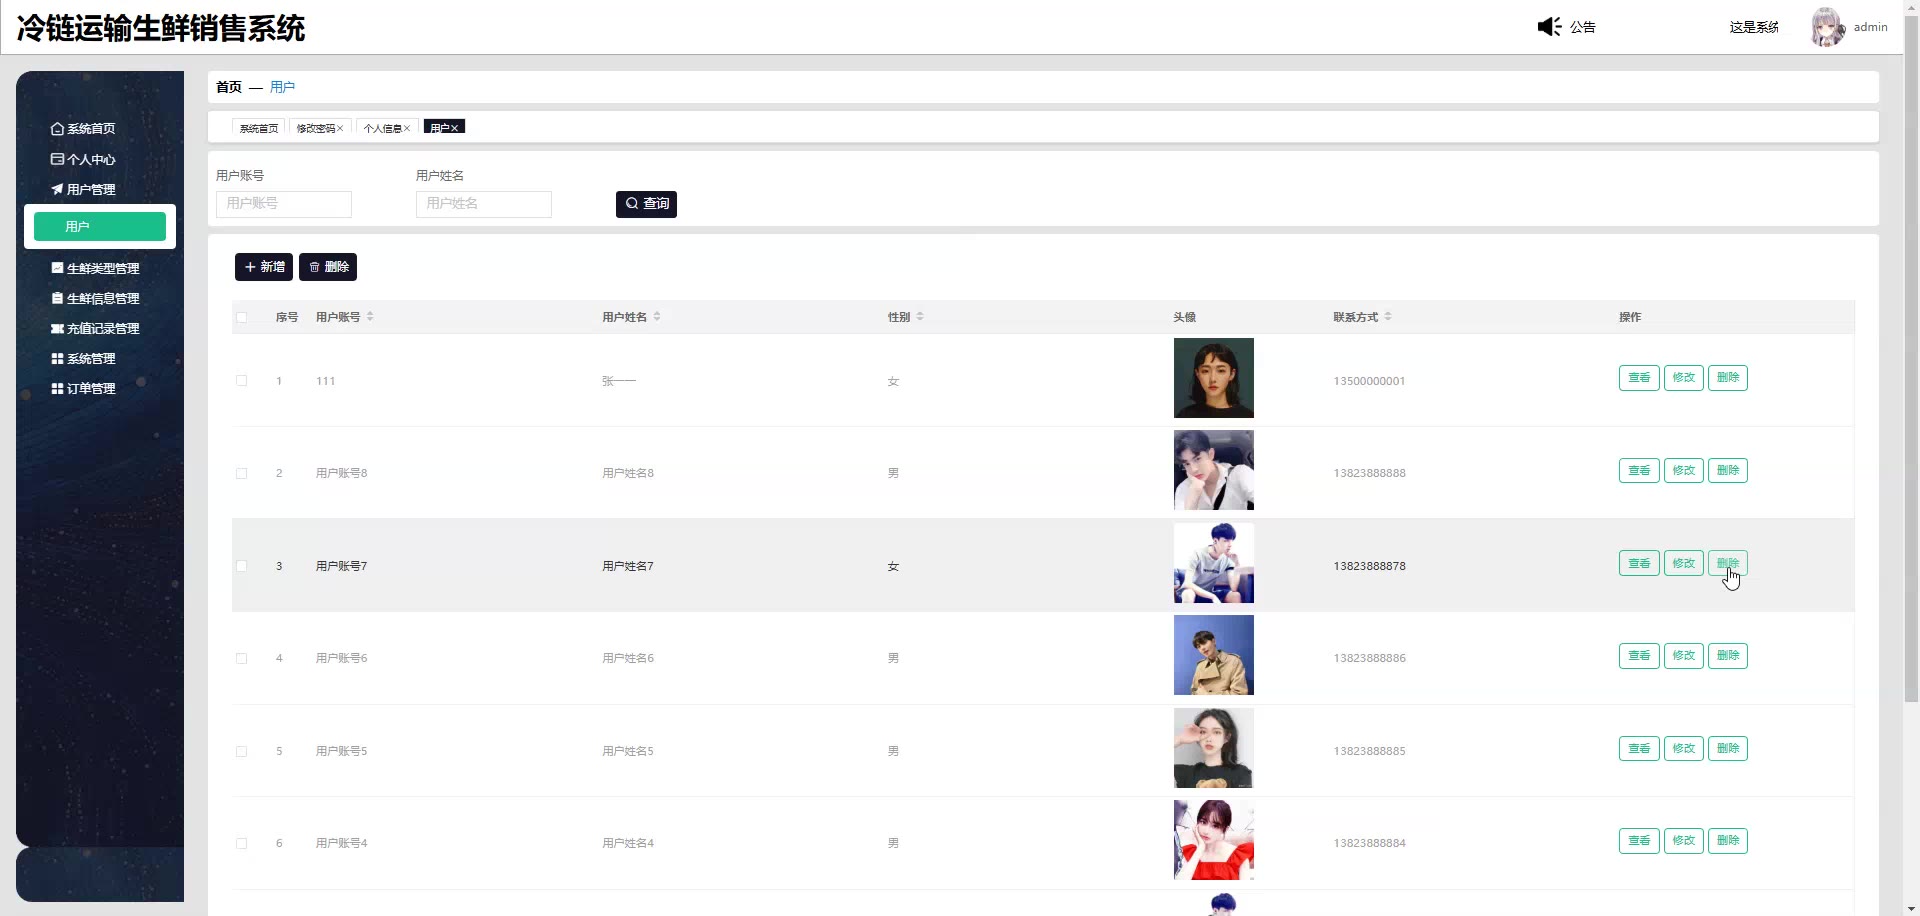Image resolution: width=1920 pixels, height=916 pixels.
Task: Sort the table by 用户姓名 column arrows
Action: tap(657, 316)
